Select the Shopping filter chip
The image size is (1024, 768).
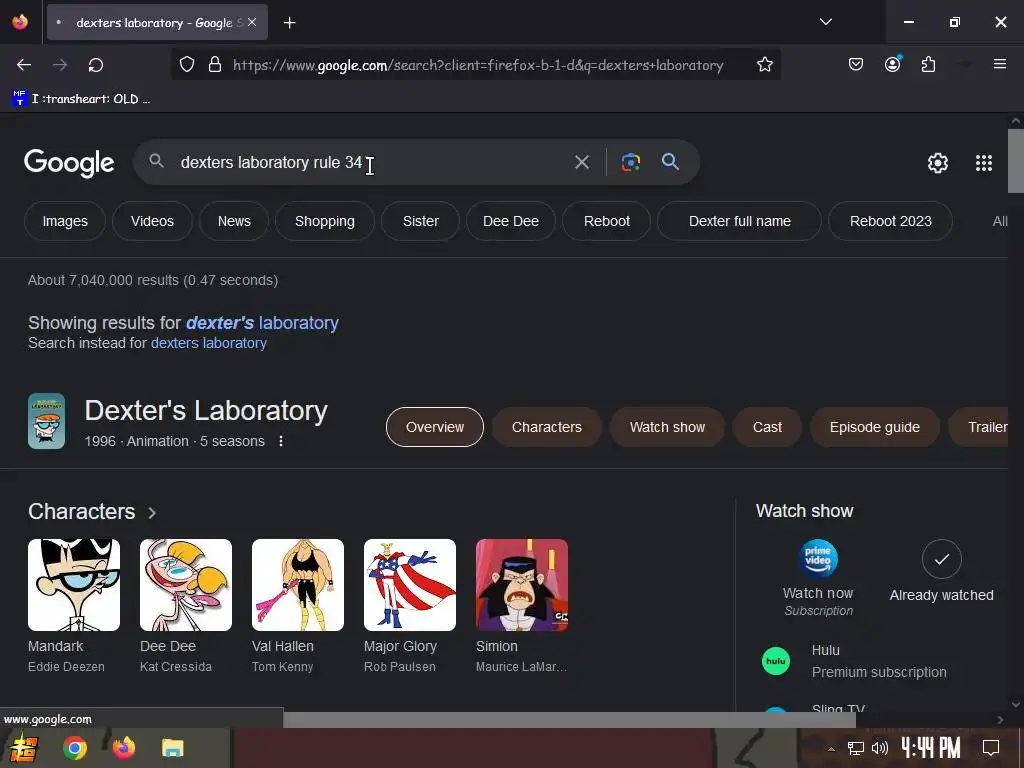click(325, 221)
